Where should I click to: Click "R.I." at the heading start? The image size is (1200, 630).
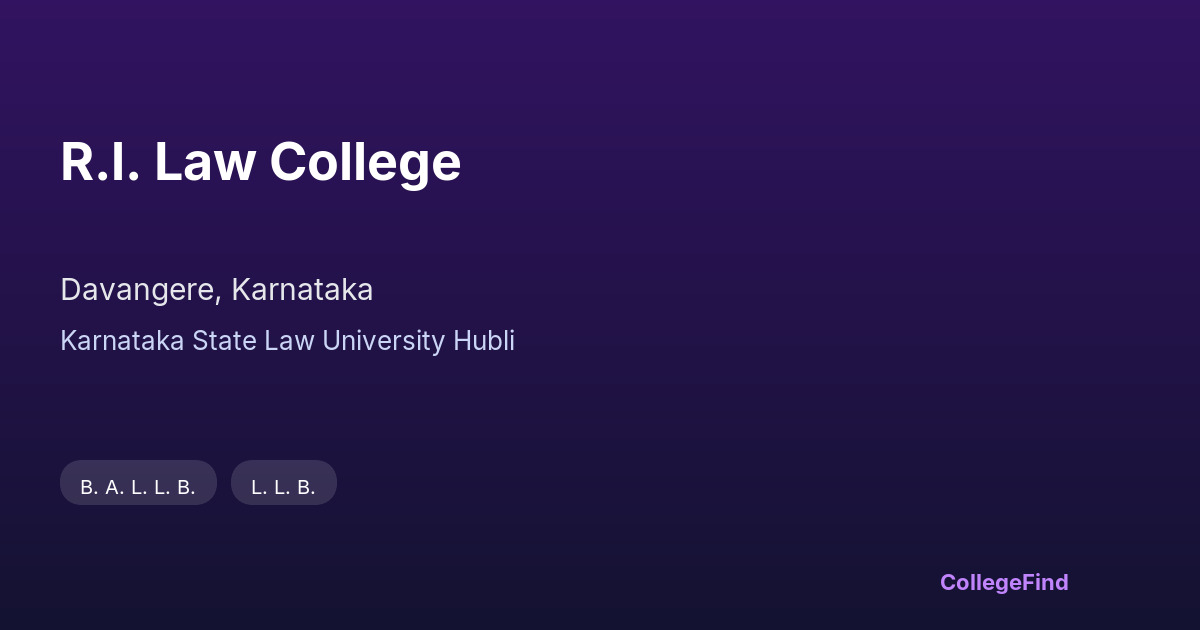97,162
